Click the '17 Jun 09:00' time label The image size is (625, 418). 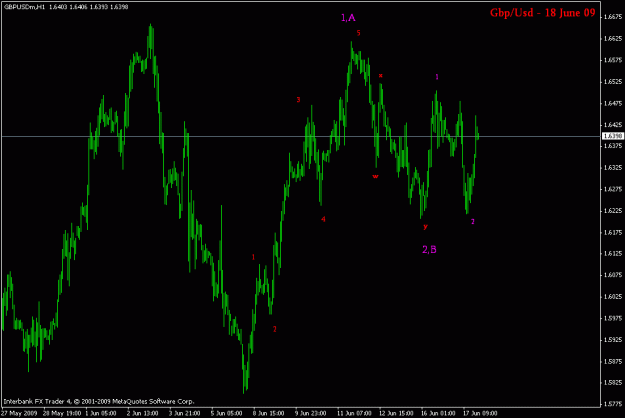tap(480, 413)
